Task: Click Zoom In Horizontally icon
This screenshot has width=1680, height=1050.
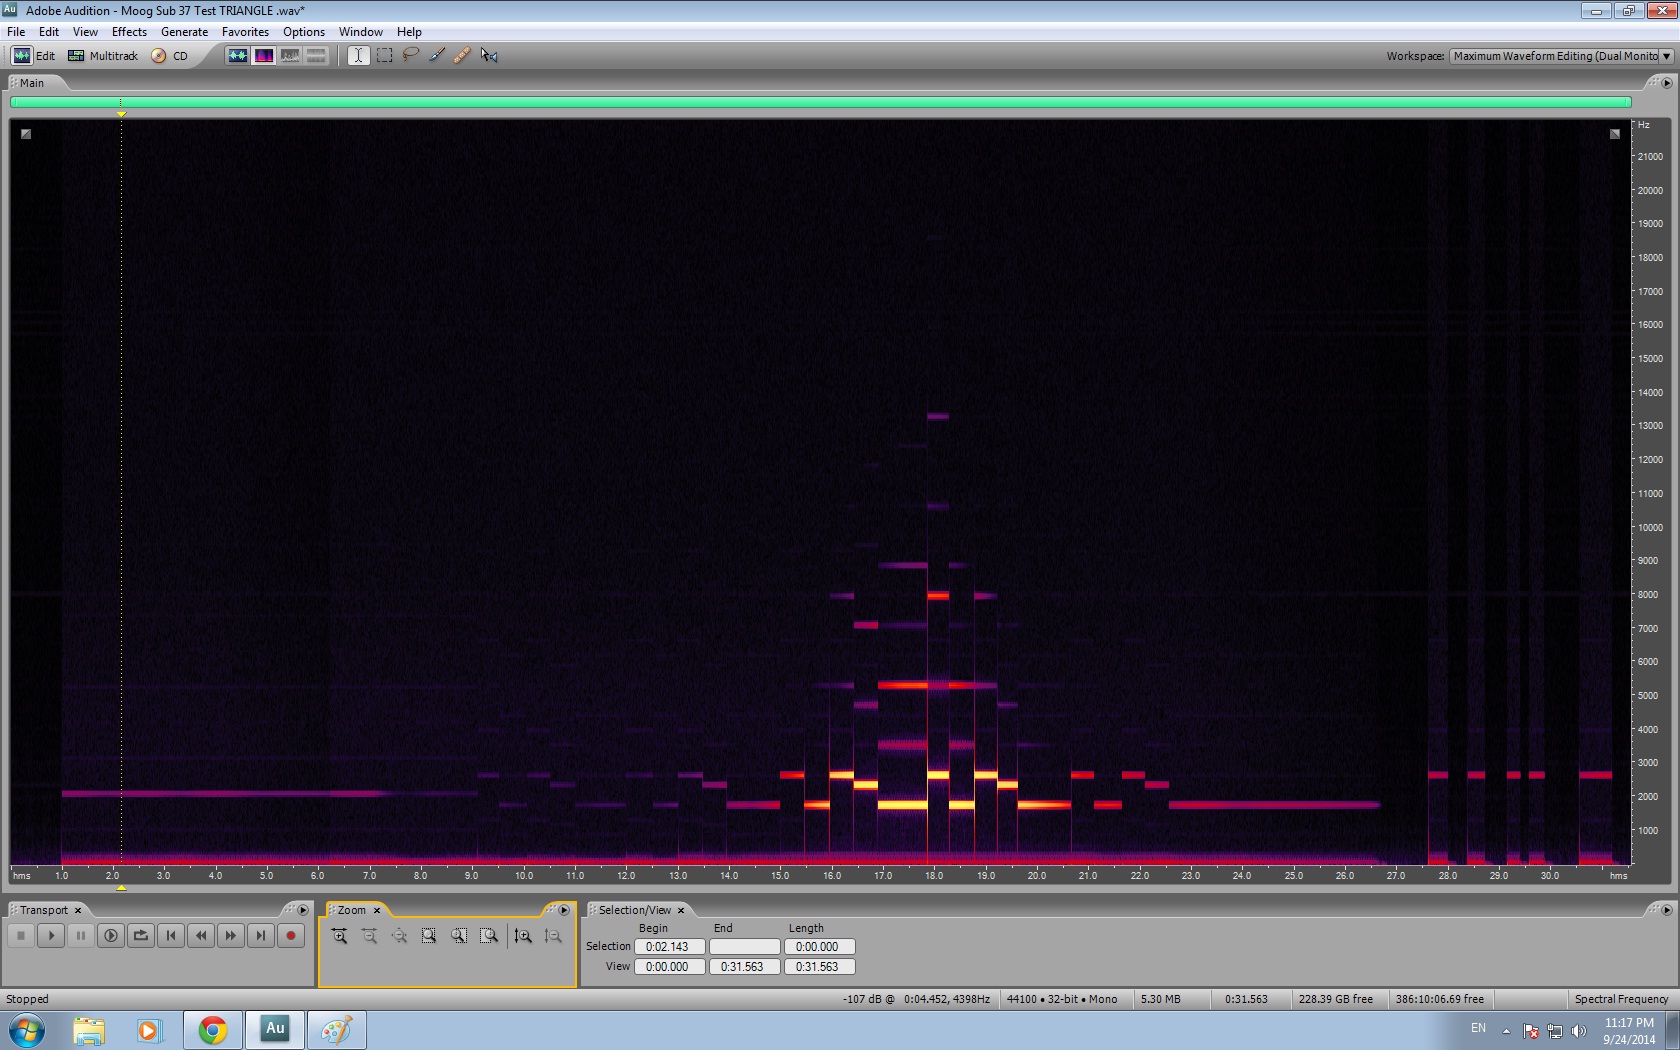Action: tap(340, 936)
